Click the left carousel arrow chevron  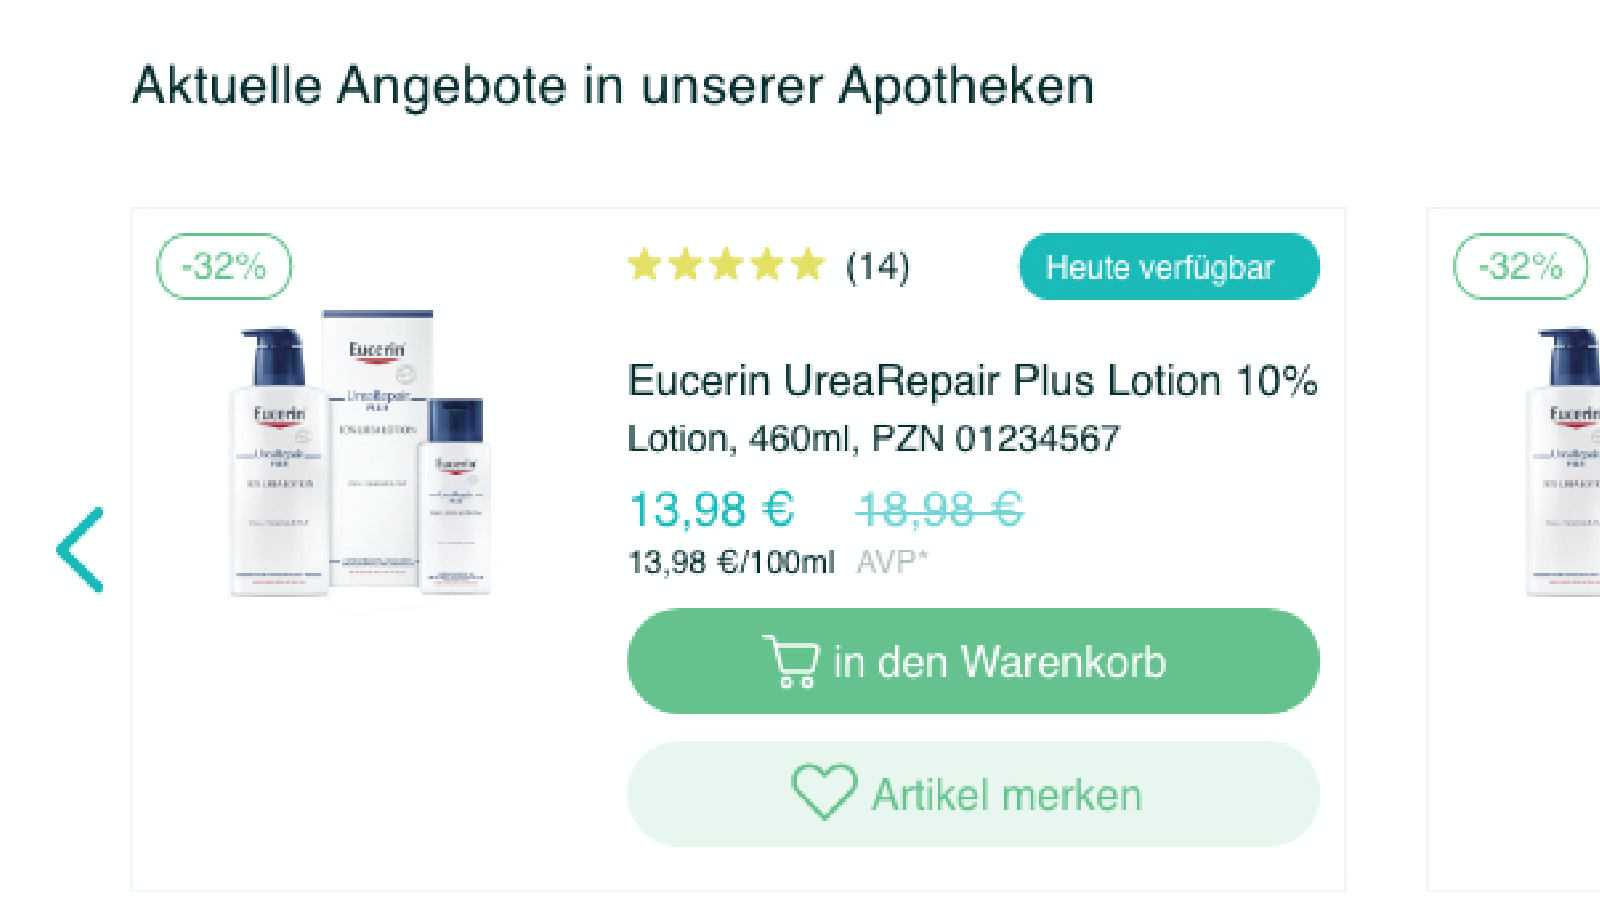tap(80, 549)
